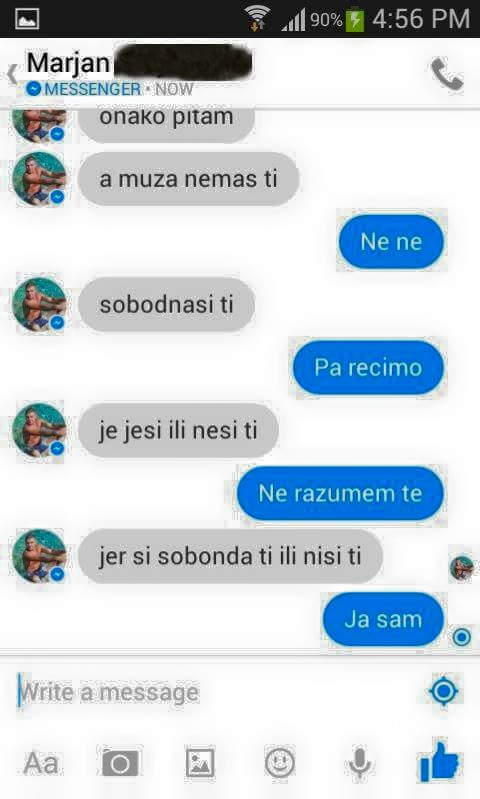Image resolution: width=480 pixels, height=799 pixels.
Task: Open the camera icon in bottom toolbar
Action: pyautogui.click(x=120, y=763)
